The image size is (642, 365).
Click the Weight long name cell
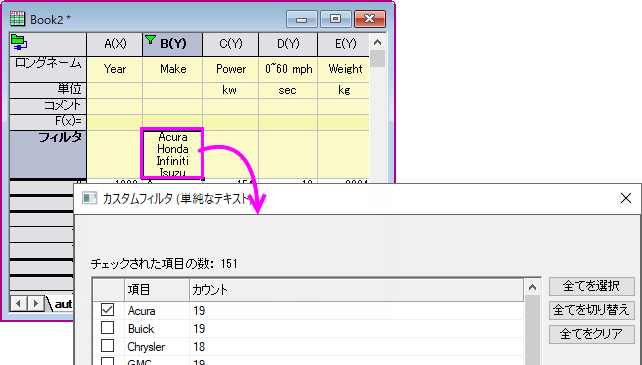pos(343,69)
